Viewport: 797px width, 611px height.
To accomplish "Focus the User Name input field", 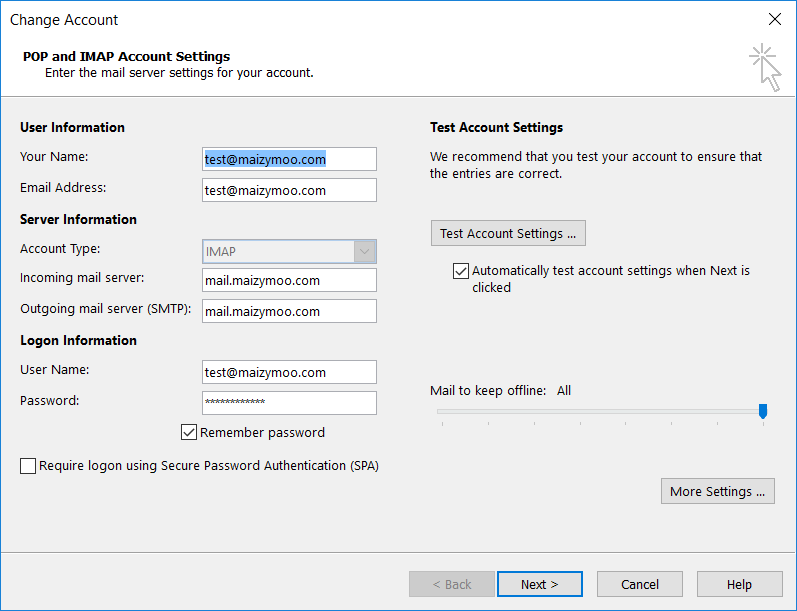I will [289, 372].
